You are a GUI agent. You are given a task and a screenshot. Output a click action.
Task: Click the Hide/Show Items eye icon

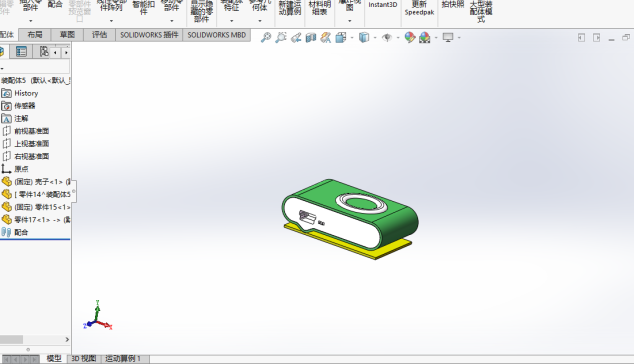tap(387, 37)
